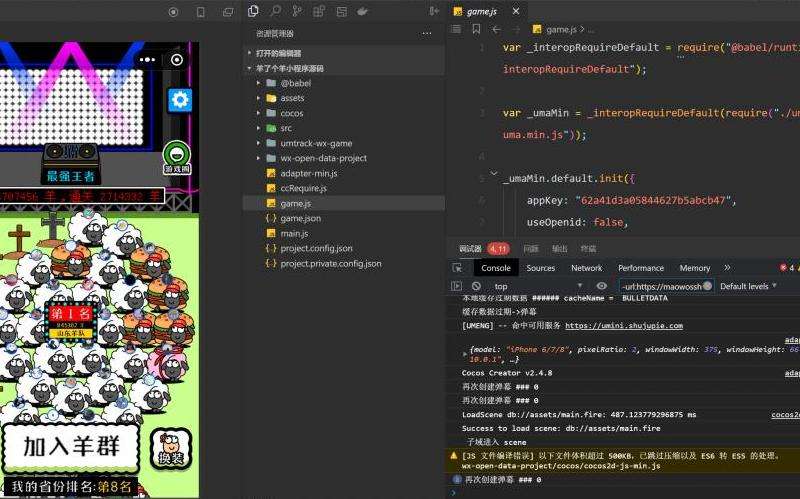This screenshot has height=499, width=800.
Task: Switch to the Memory tab
Action: pos(694,268)
